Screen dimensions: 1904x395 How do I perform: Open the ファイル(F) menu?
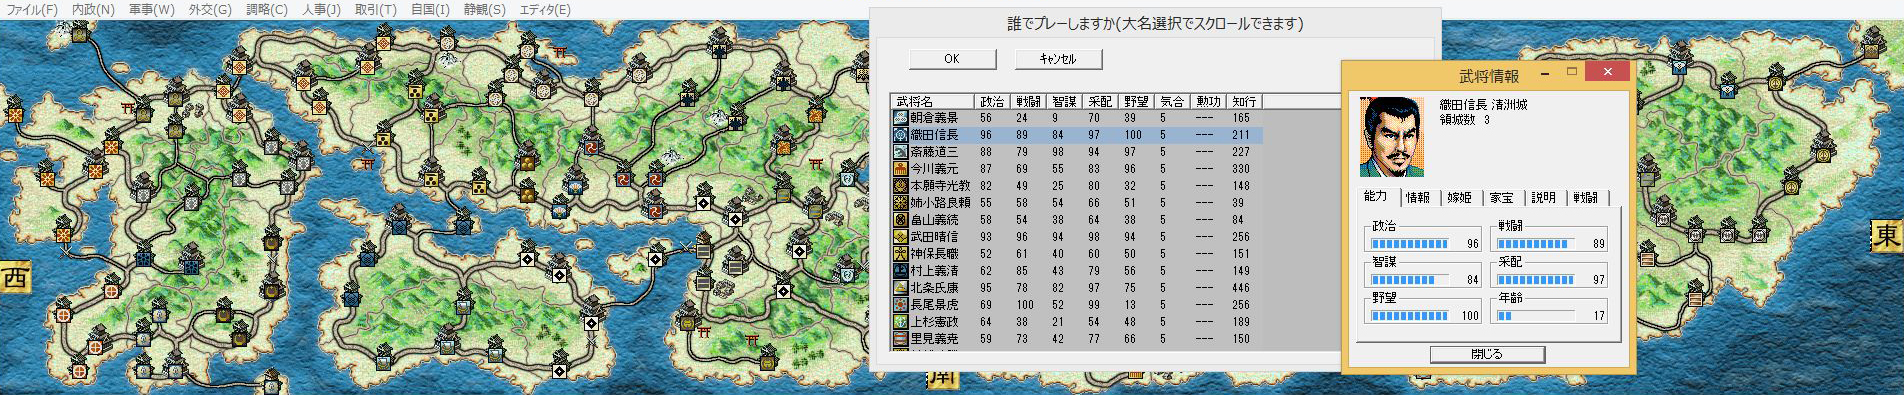(31, 9)
